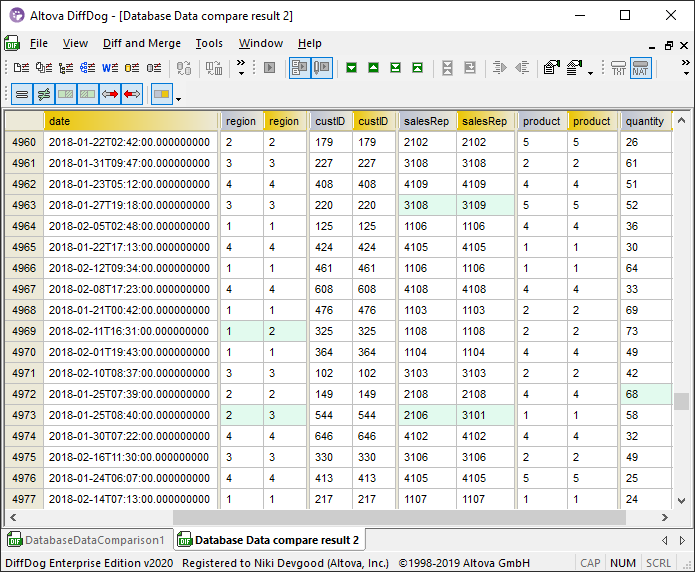
Task: Toggle native compare mode NAT button
Action: tap(641, 68)
